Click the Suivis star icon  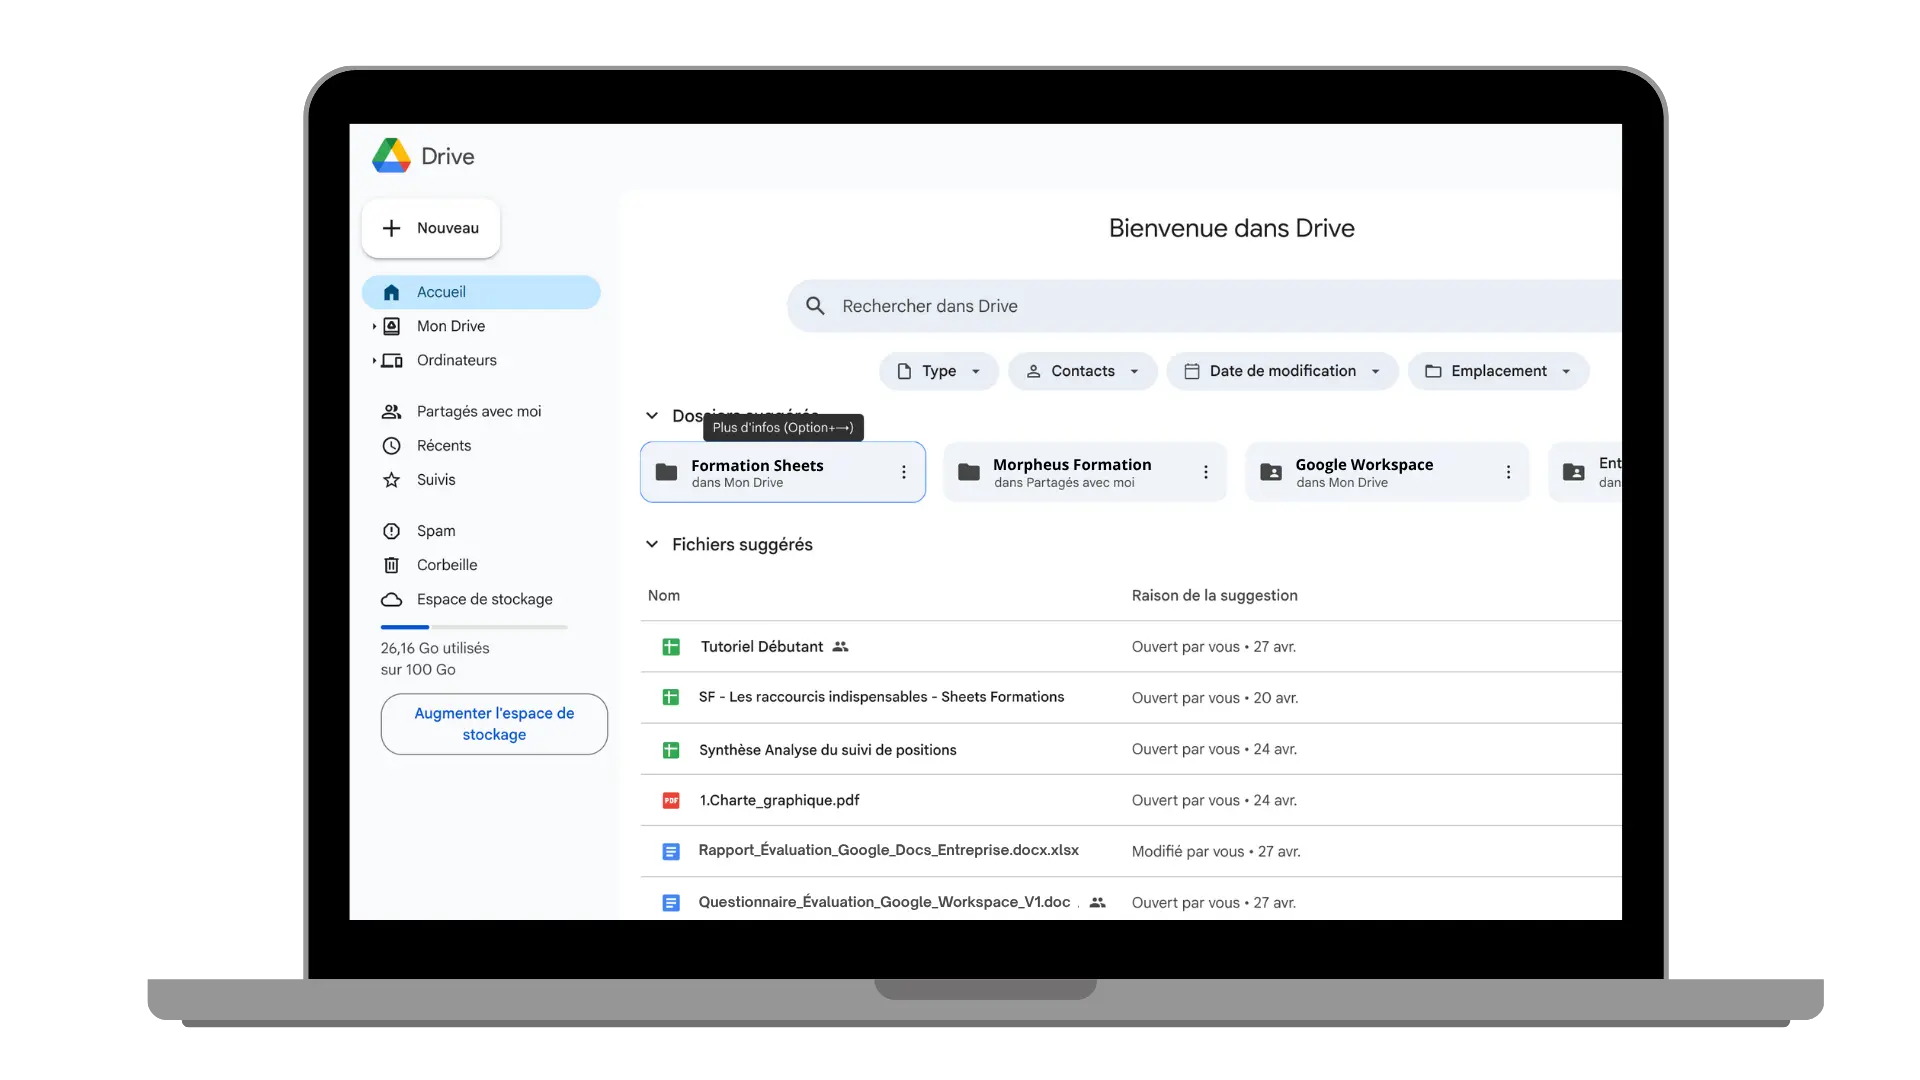(x=392, y=480)
